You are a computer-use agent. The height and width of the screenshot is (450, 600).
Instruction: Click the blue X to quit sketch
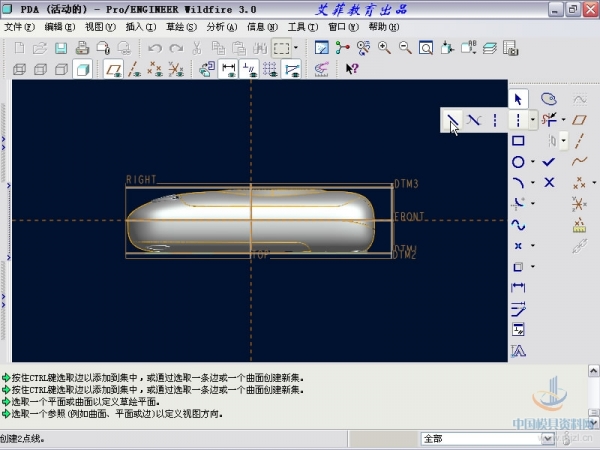[x=549, y=182]
